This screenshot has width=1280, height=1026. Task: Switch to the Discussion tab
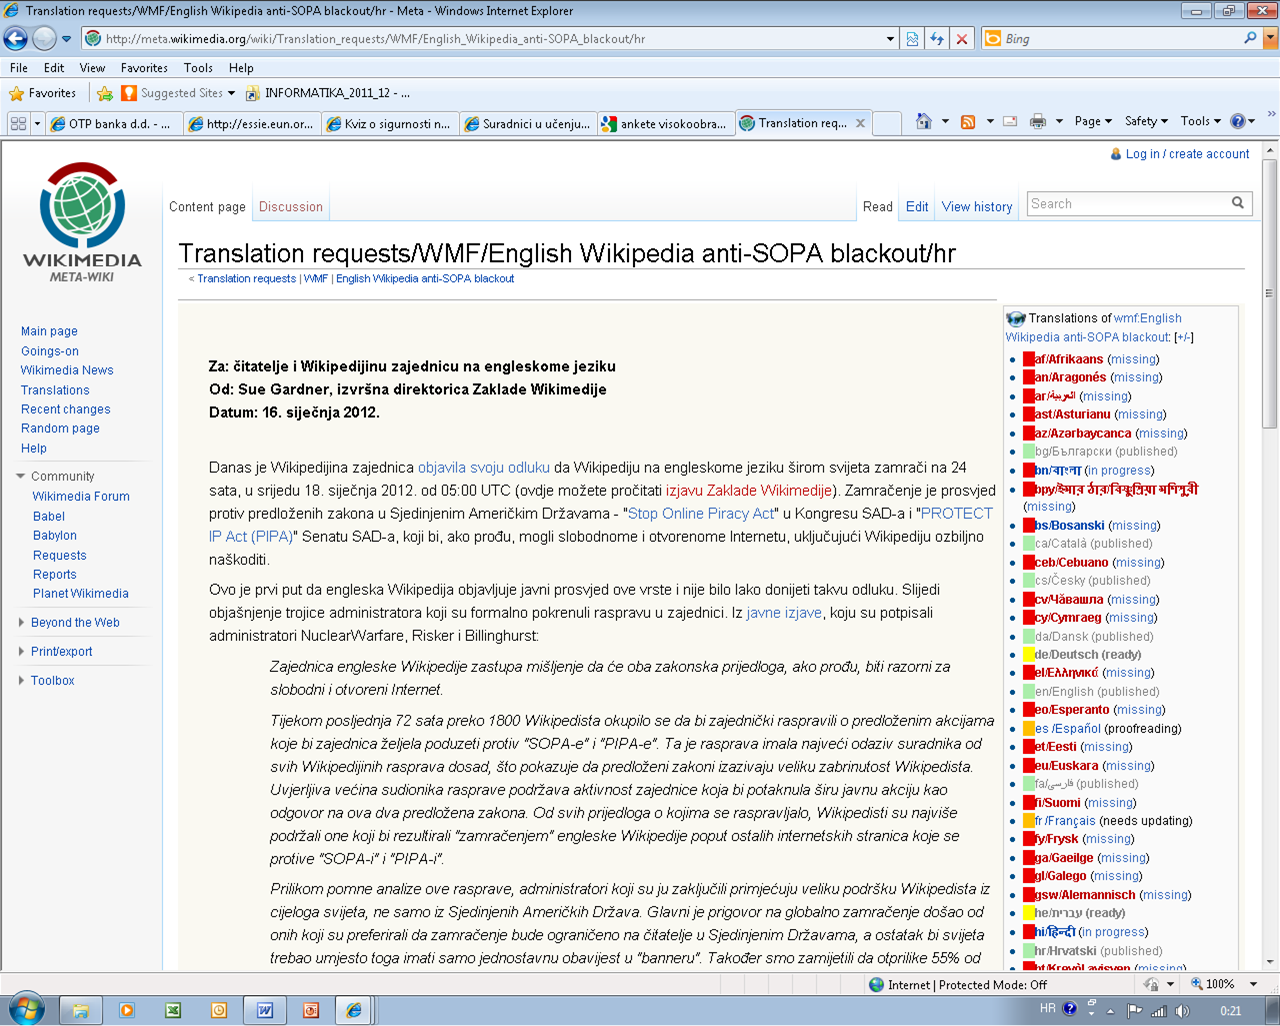pyautogui.click(x=290, y=207)
